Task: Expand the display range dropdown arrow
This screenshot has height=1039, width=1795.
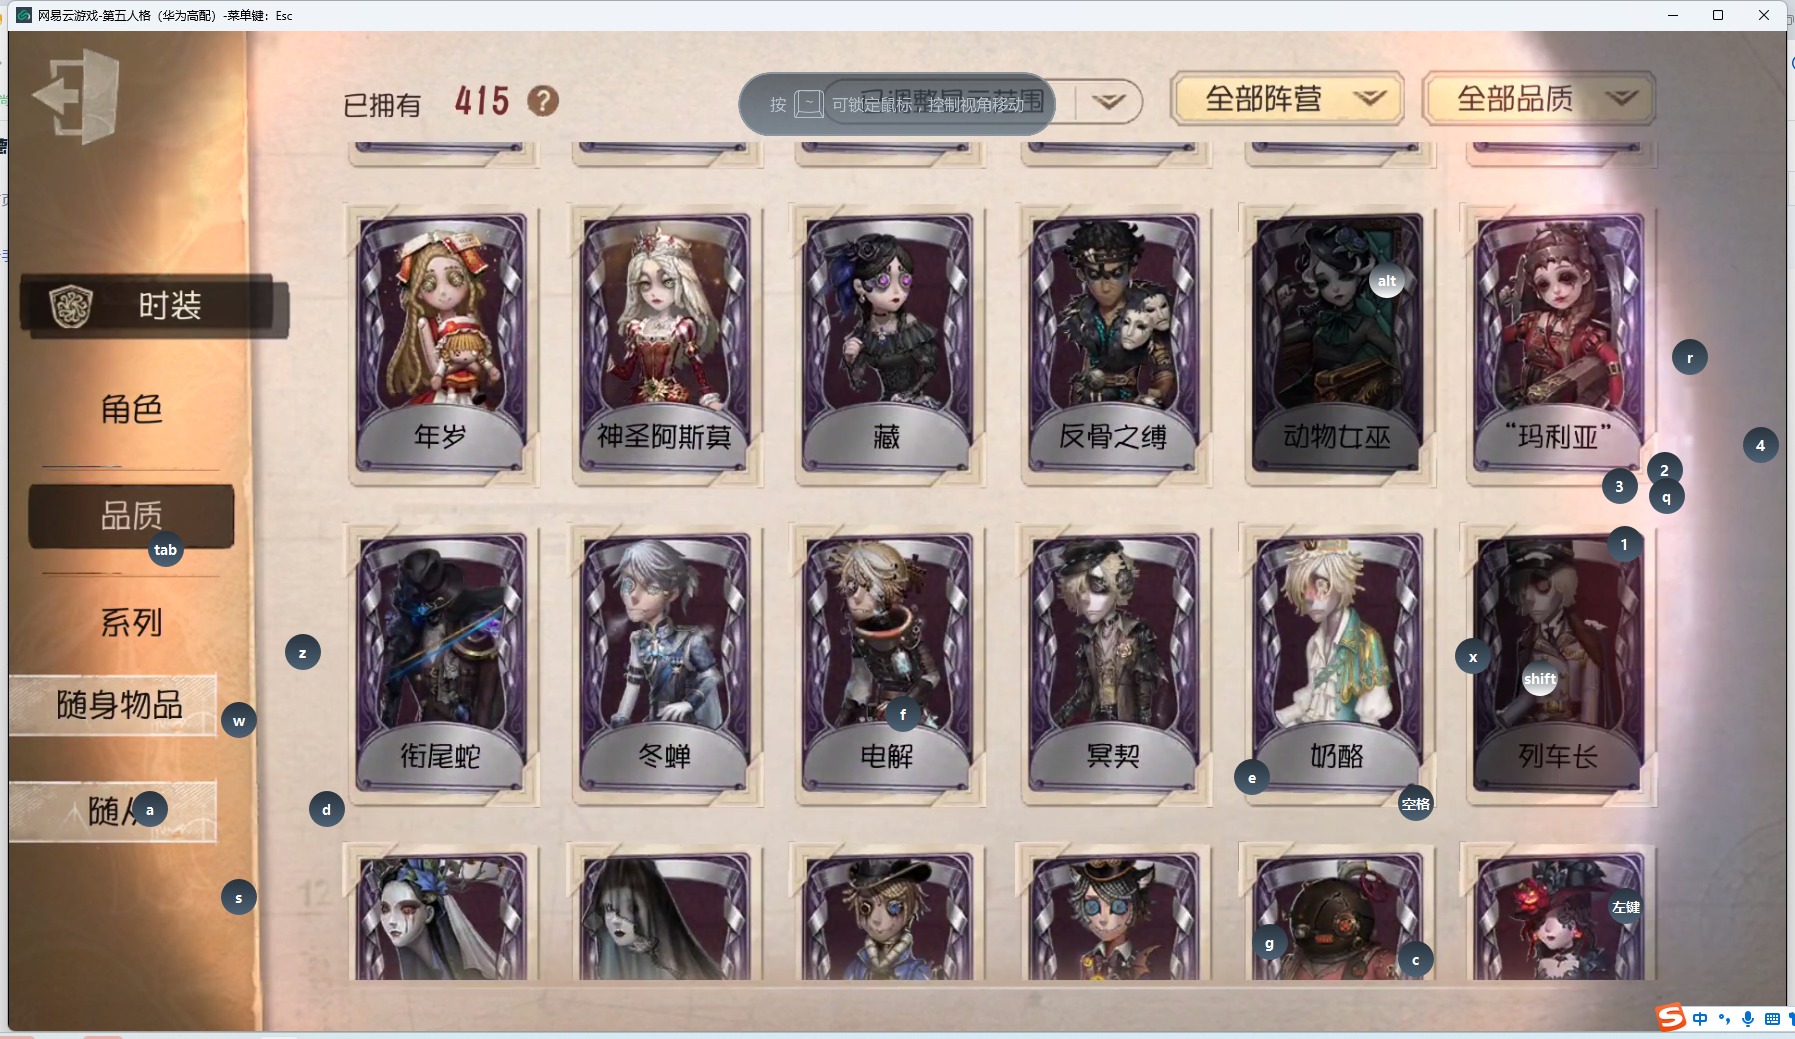Action: click(1108, 101)
